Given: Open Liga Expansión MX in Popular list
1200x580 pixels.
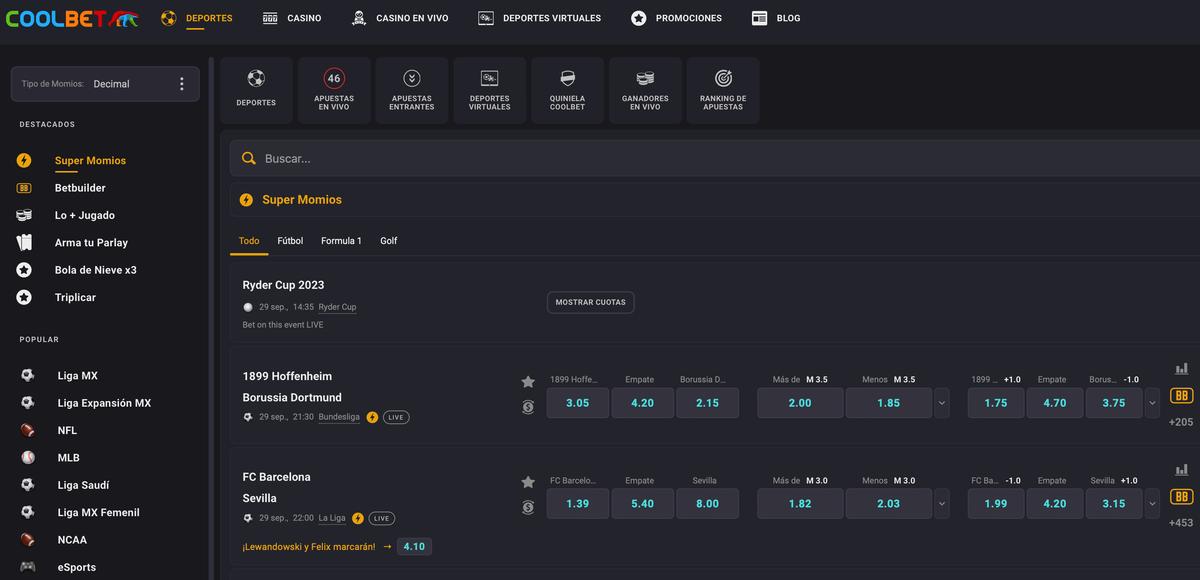Looking at the screenshot, I should (x=105, y=403).
